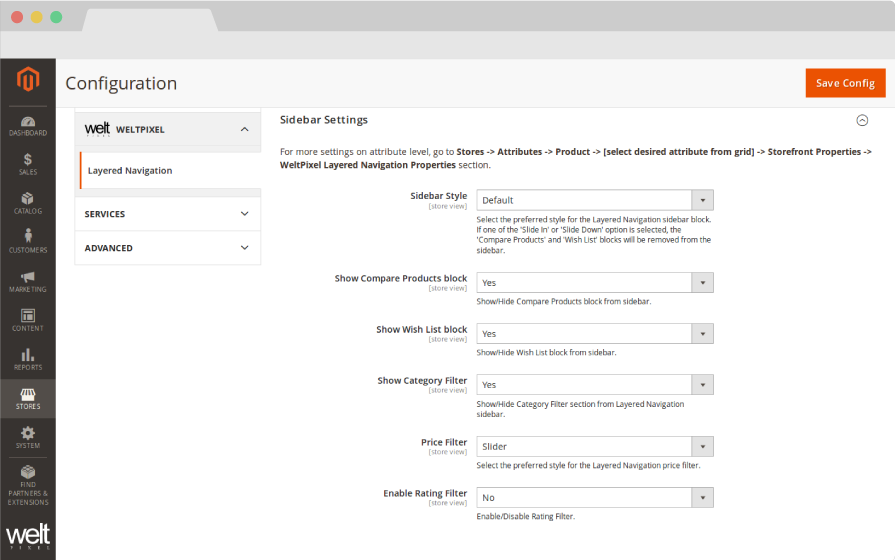Expand the Services configuration group
Screen dimensions: 895x560
click(167, 214)
